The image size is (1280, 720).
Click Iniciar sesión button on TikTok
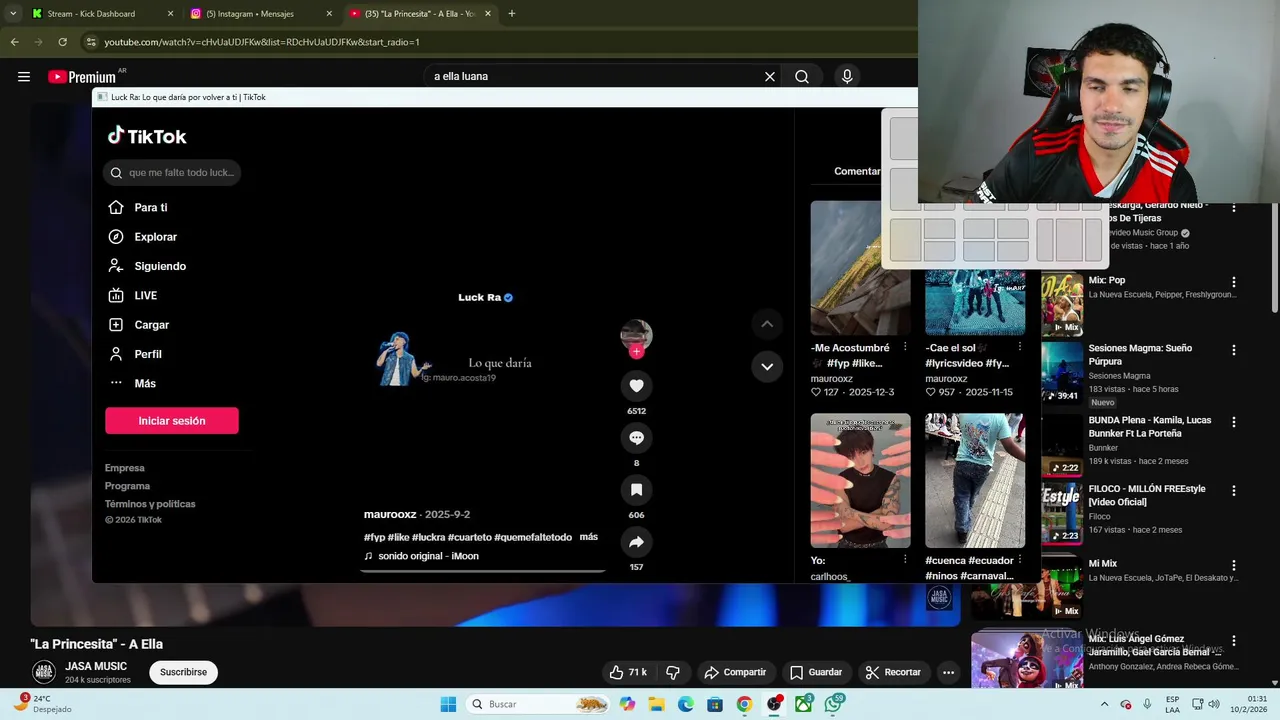pos(172,421)
